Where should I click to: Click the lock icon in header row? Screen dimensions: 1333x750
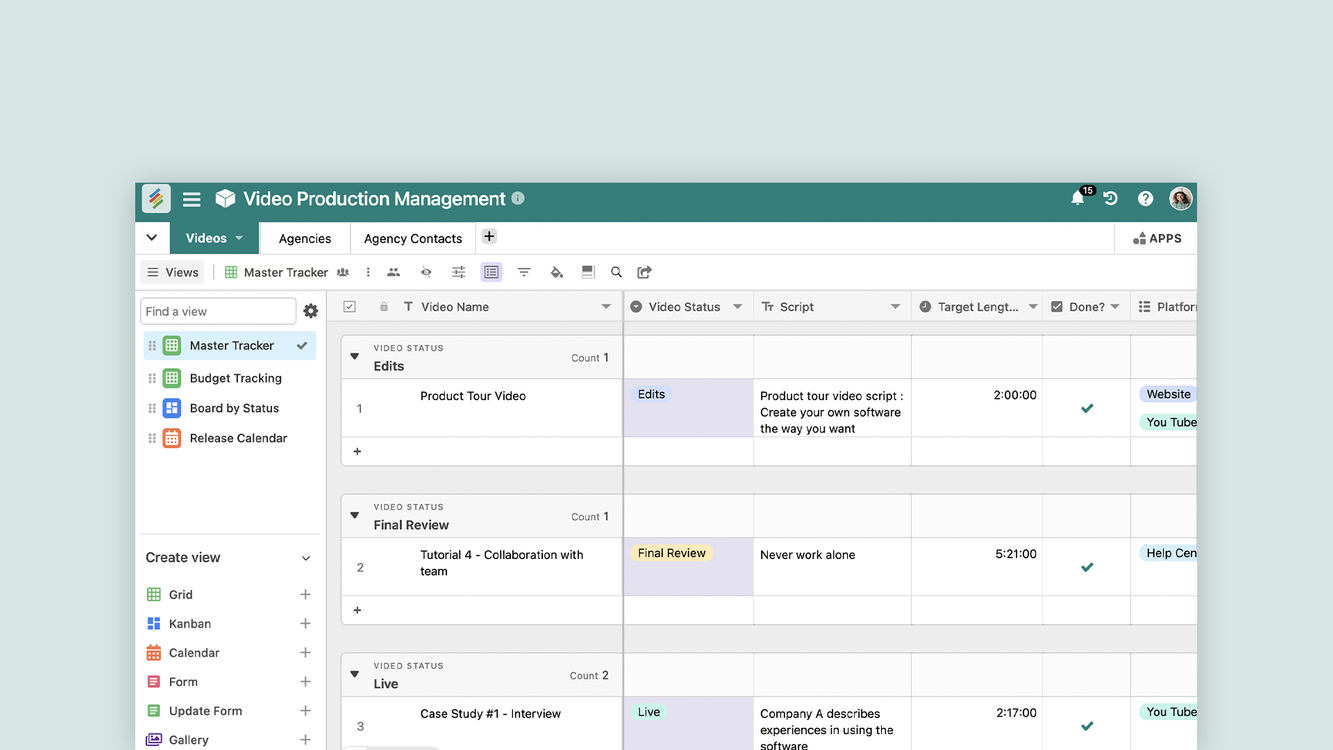coord(384,307)
